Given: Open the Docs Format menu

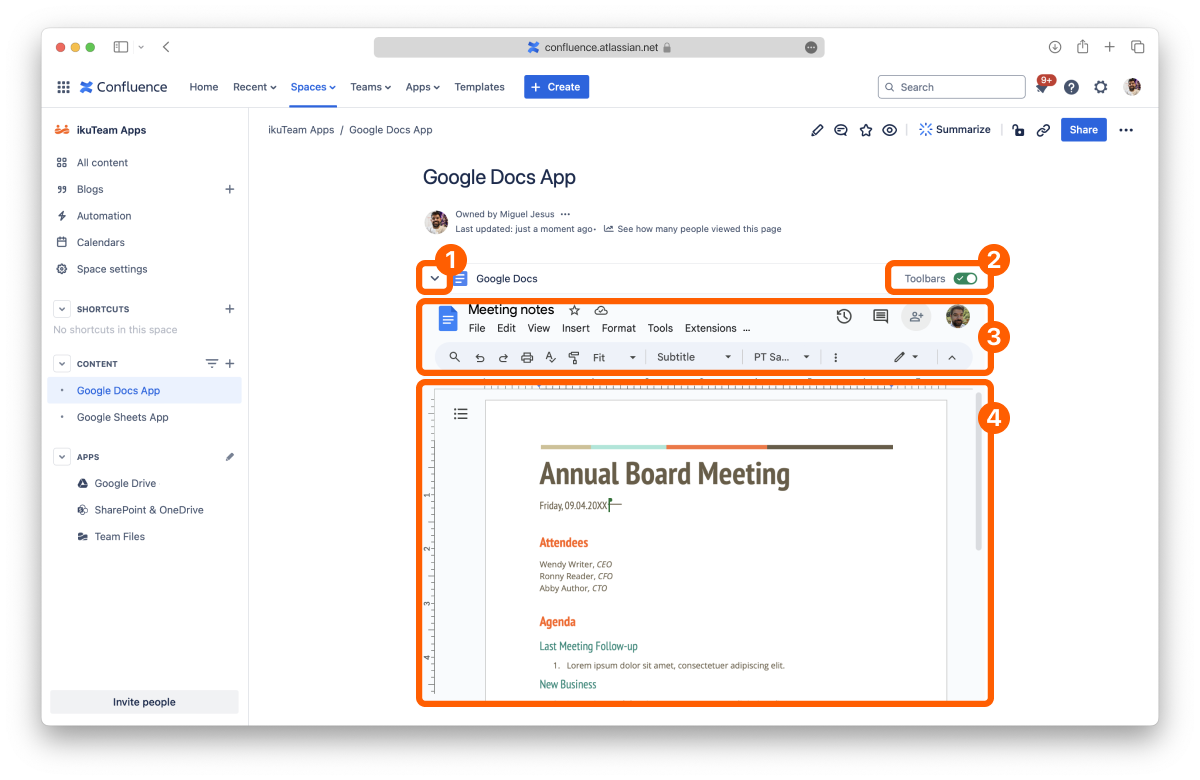Looking at the screenshot, I should 619,328.
